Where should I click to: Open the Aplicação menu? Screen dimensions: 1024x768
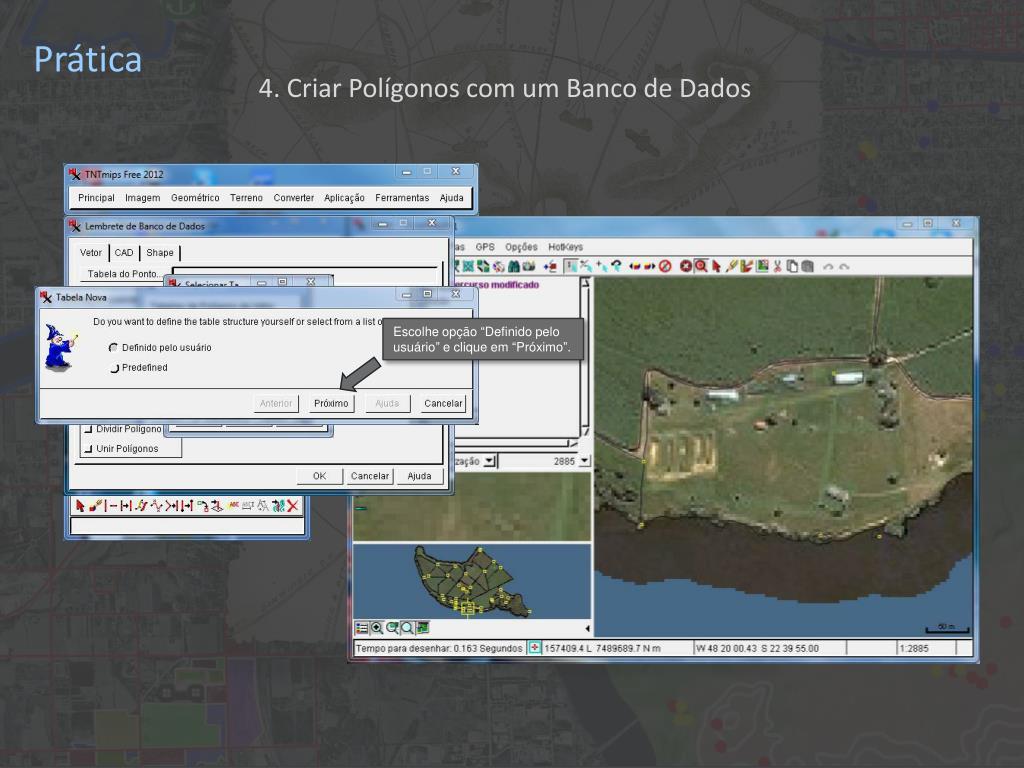pos(344,198)
